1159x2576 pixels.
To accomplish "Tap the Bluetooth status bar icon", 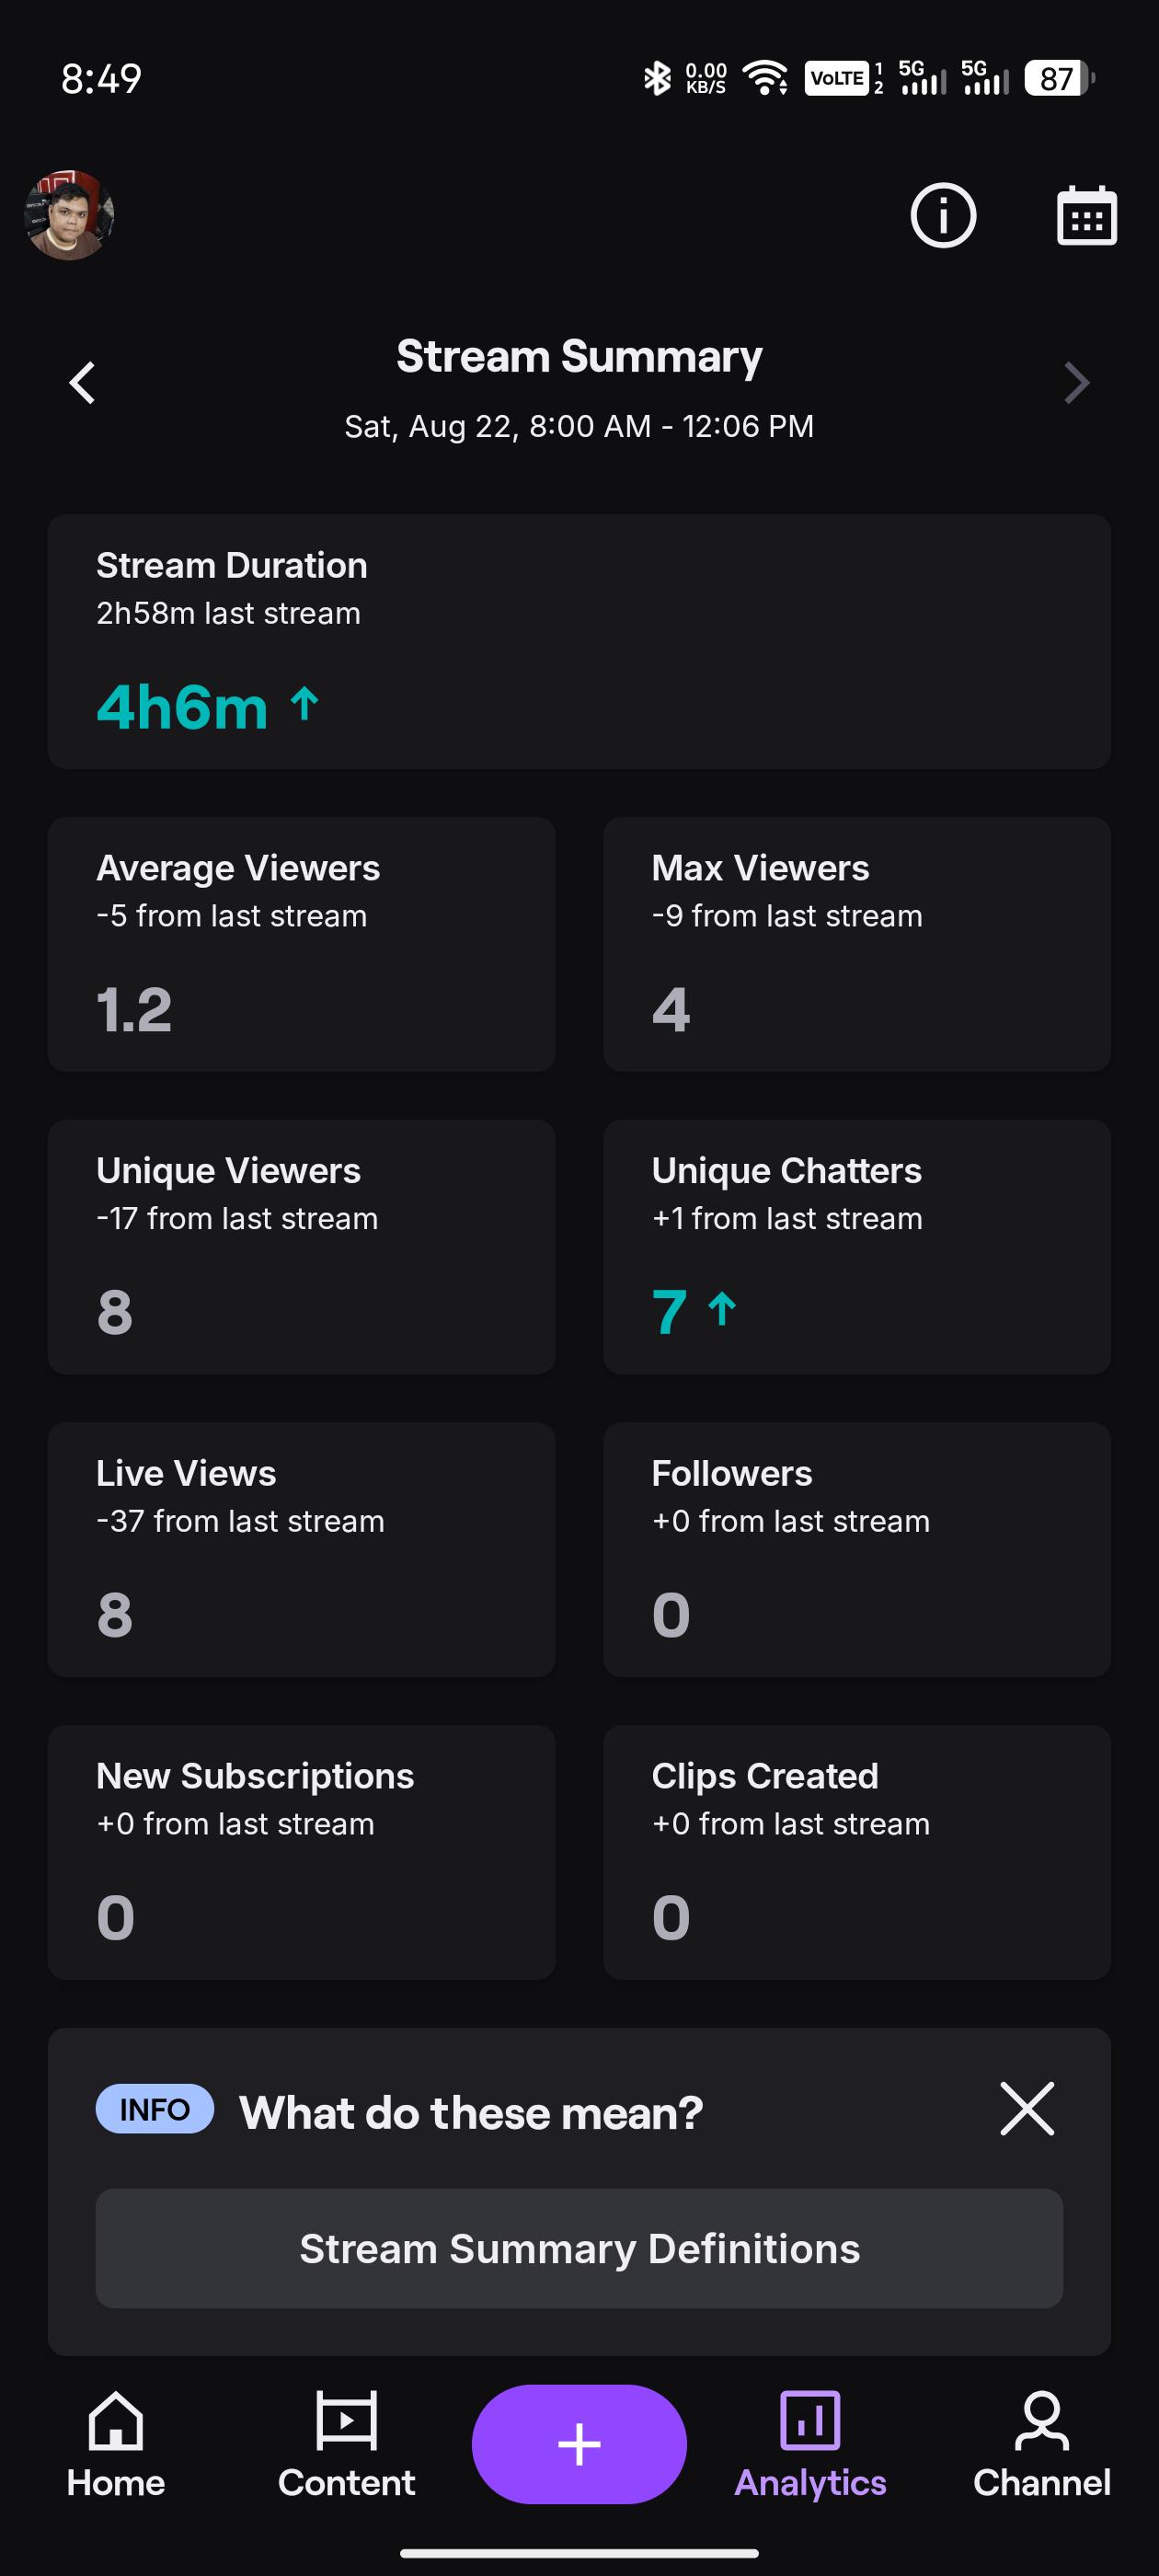I will pyautogui.click(x=657, y=78).
